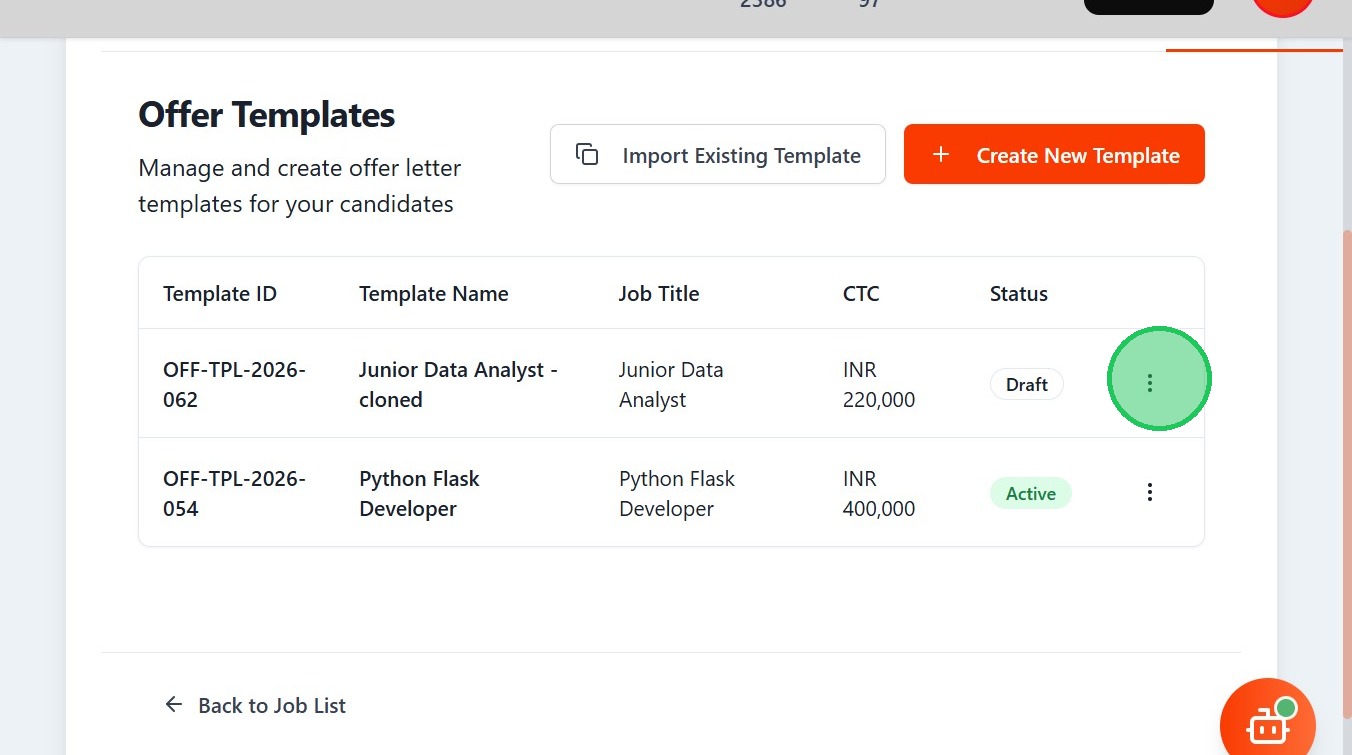This screenshot has height=755, width=1352.
Task: Click the Status column header
Action: [x=1019, y=294]
